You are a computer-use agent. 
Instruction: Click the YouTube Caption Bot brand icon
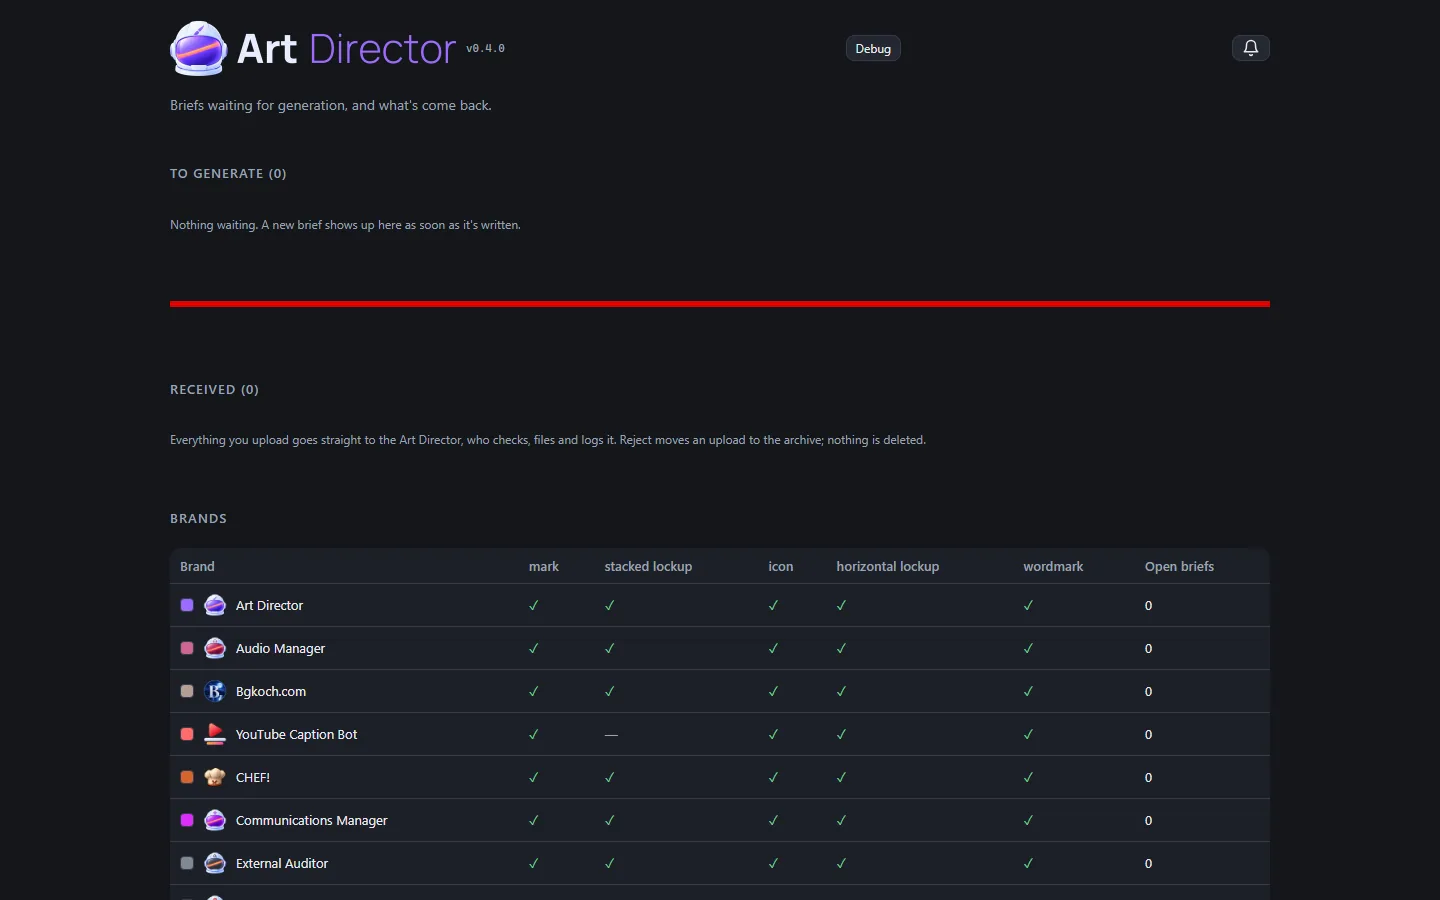tap(215, 734)
